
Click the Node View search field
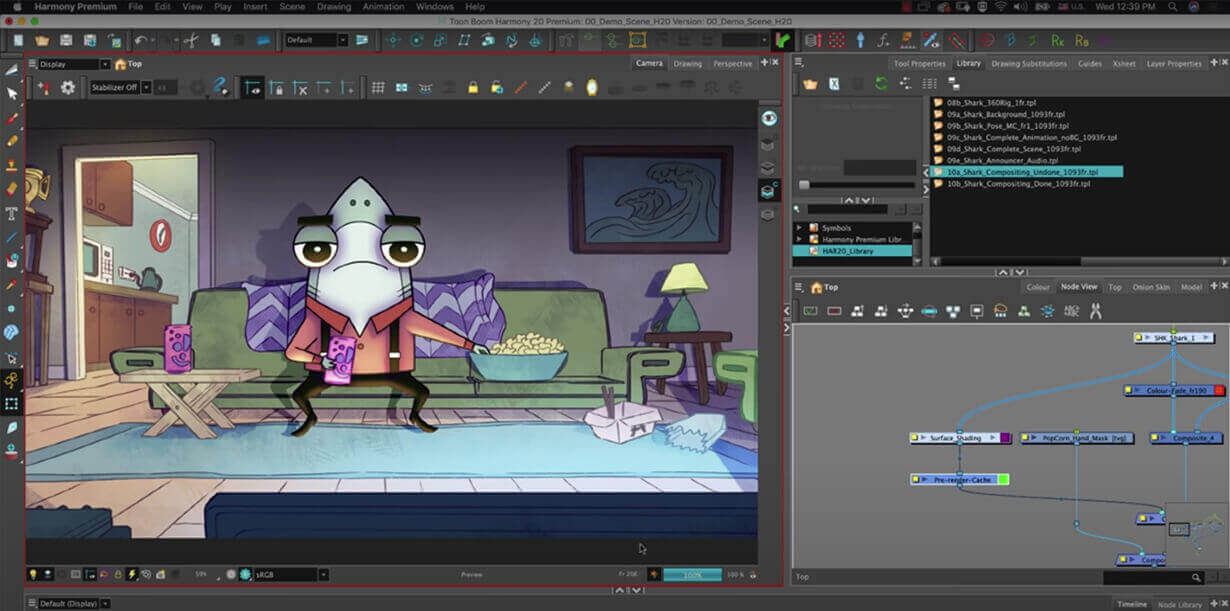[1153, 577]
